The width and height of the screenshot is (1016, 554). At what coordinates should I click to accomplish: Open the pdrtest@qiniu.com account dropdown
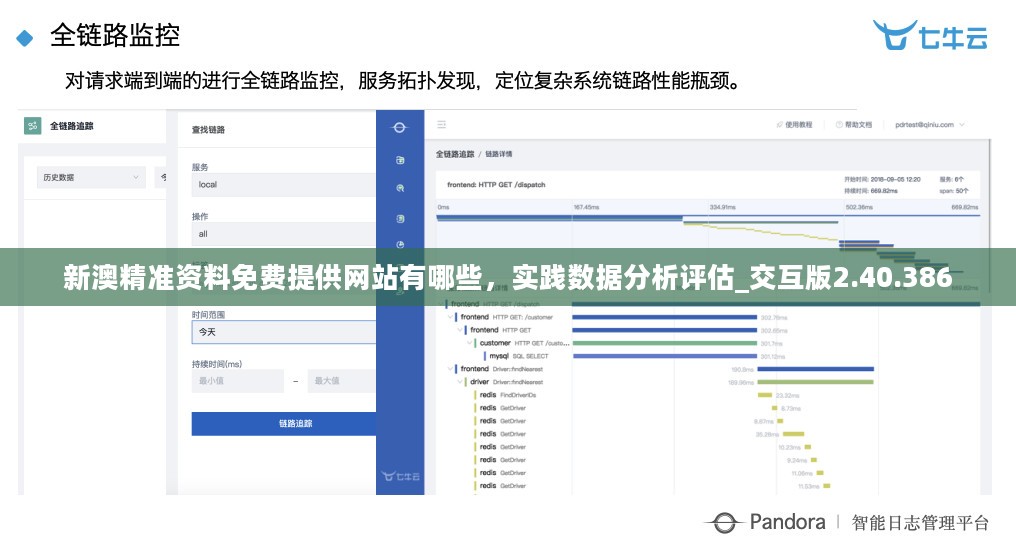click(x=929, y=125)
